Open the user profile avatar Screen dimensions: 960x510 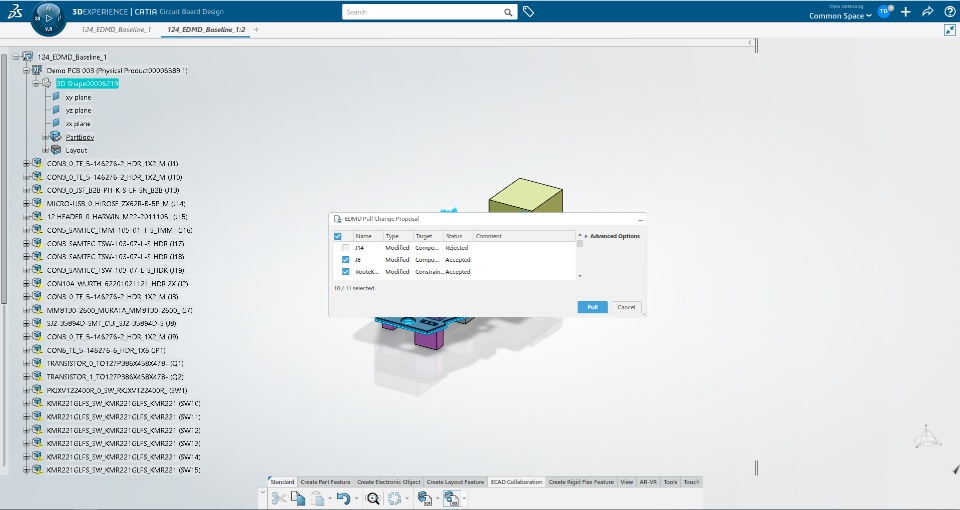pyautogui.click(x=883, y=12)
